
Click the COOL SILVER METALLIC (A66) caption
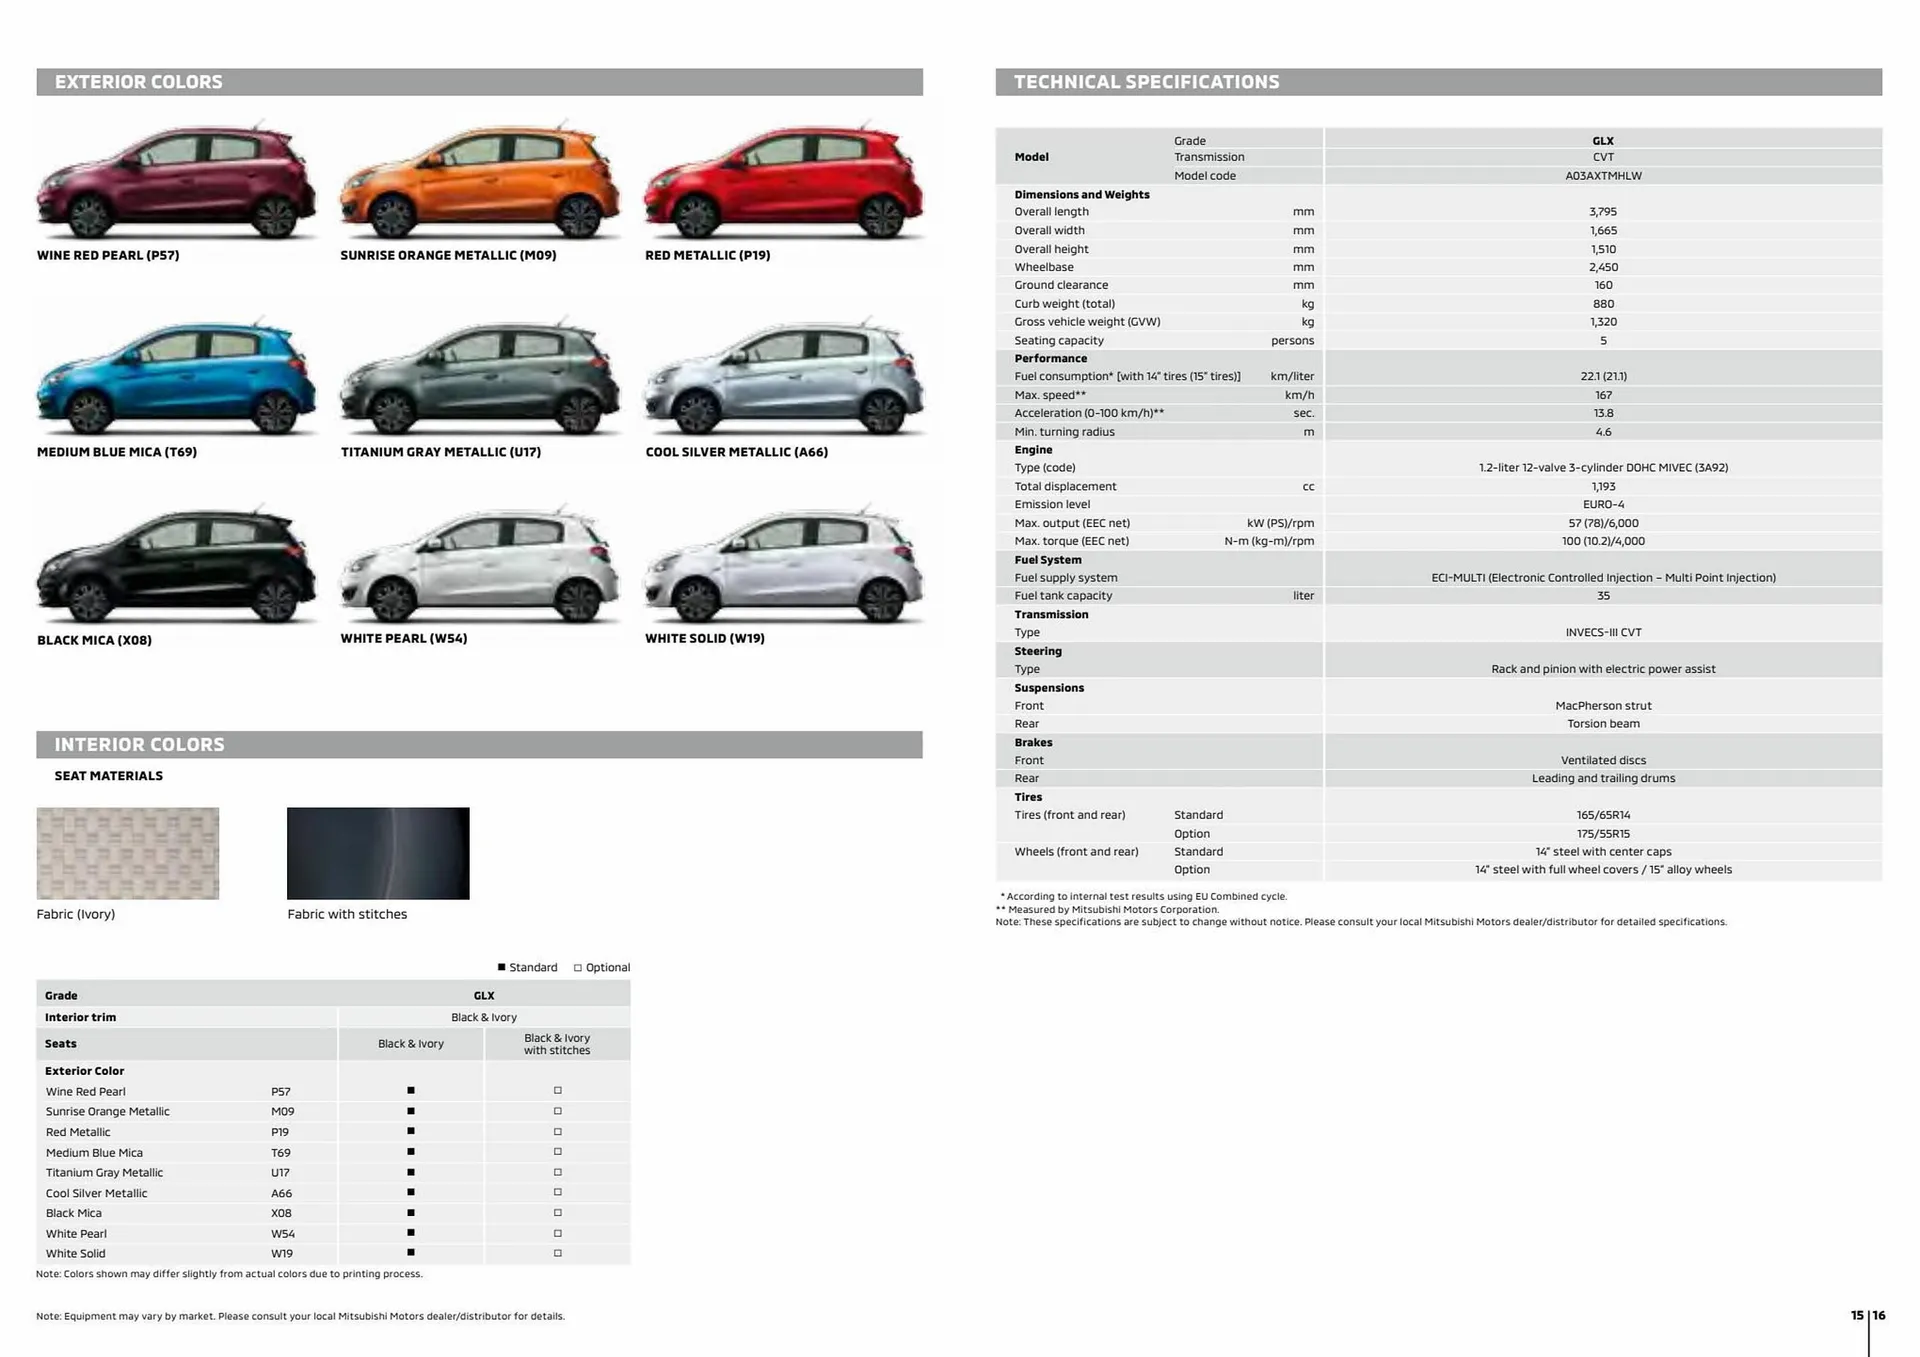click(737, 452)
